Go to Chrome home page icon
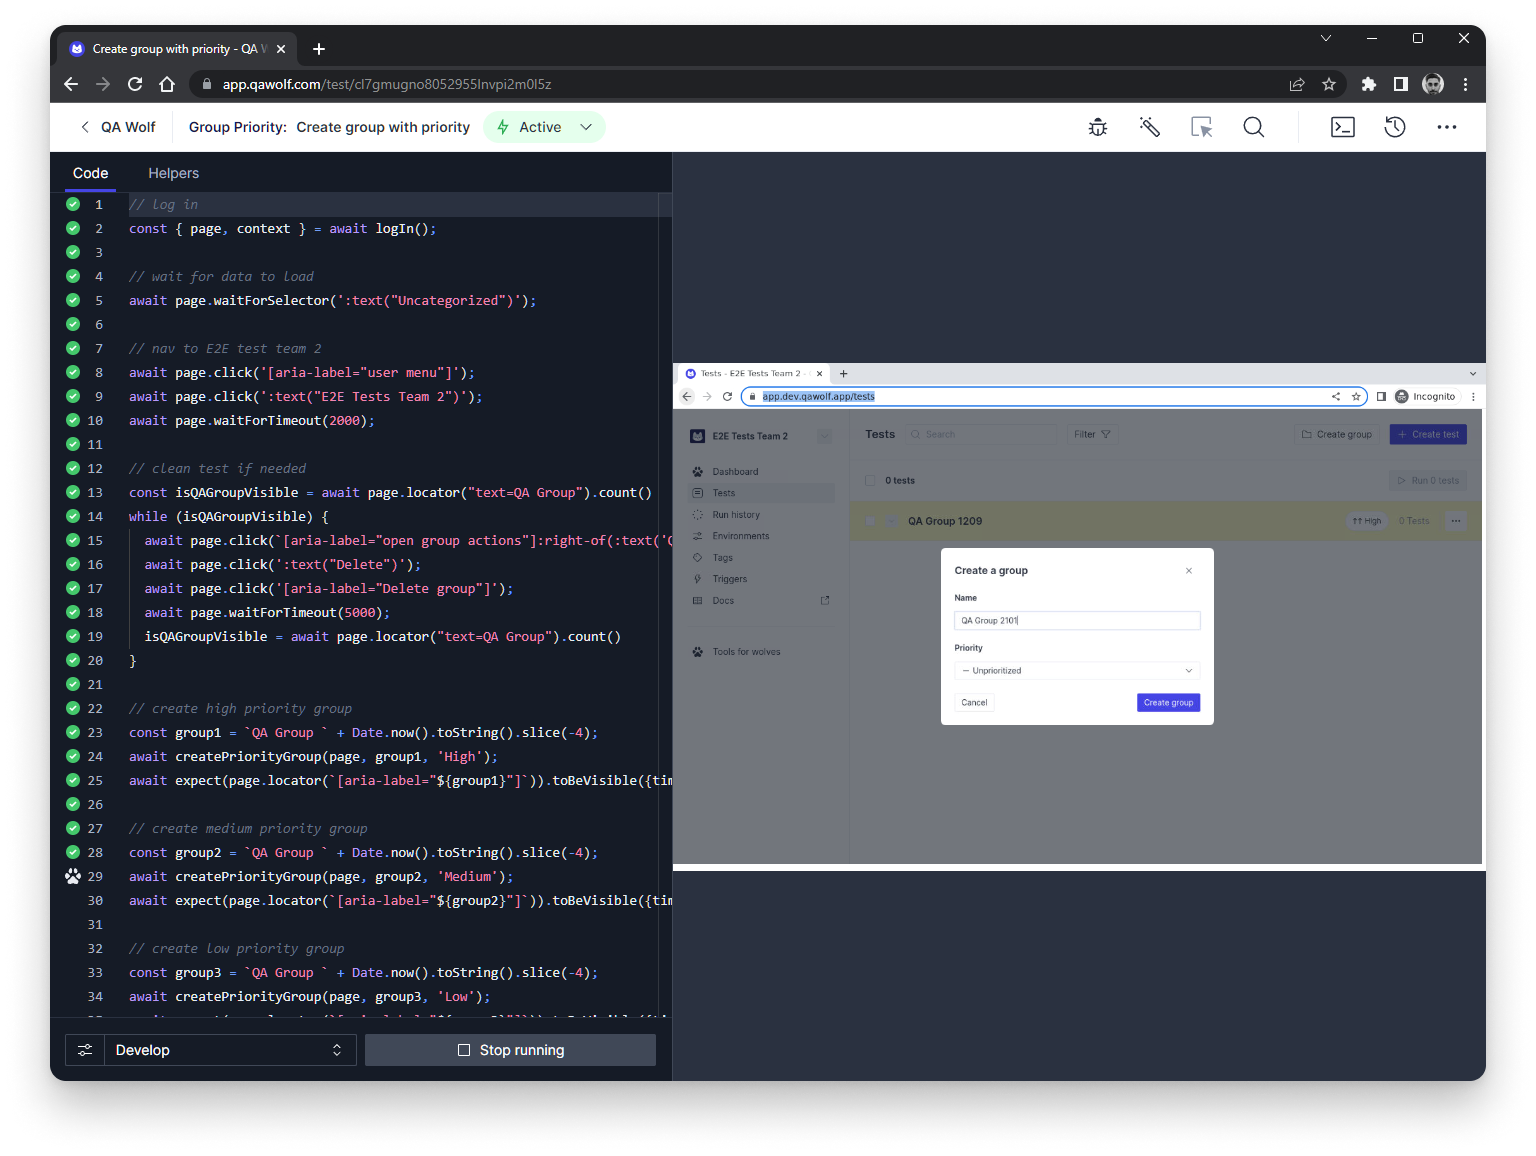Screen dimensions: 1536x1156 167,84
